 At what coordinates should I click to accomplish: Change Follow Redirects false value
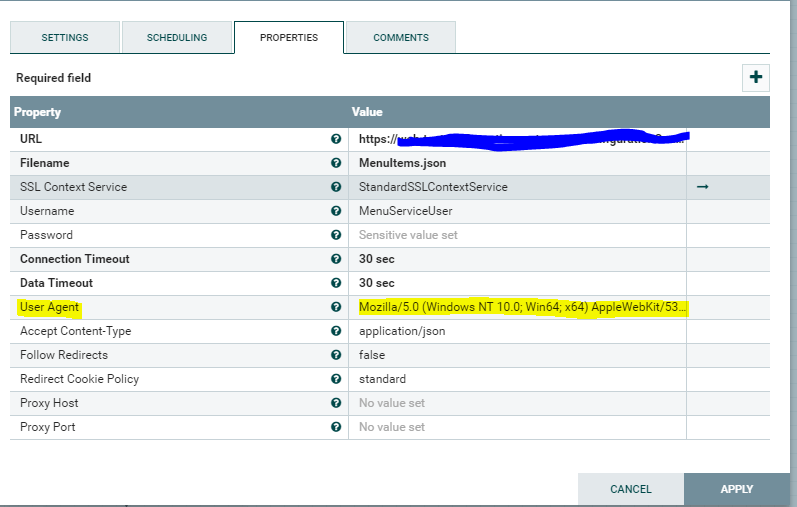pos(517,354)
